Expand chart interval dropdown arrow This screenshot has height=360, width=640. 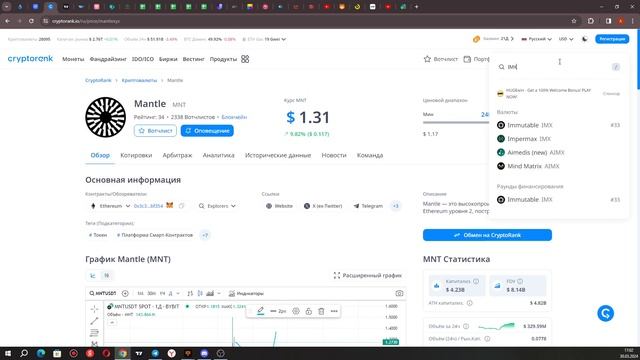click(178, 293)
